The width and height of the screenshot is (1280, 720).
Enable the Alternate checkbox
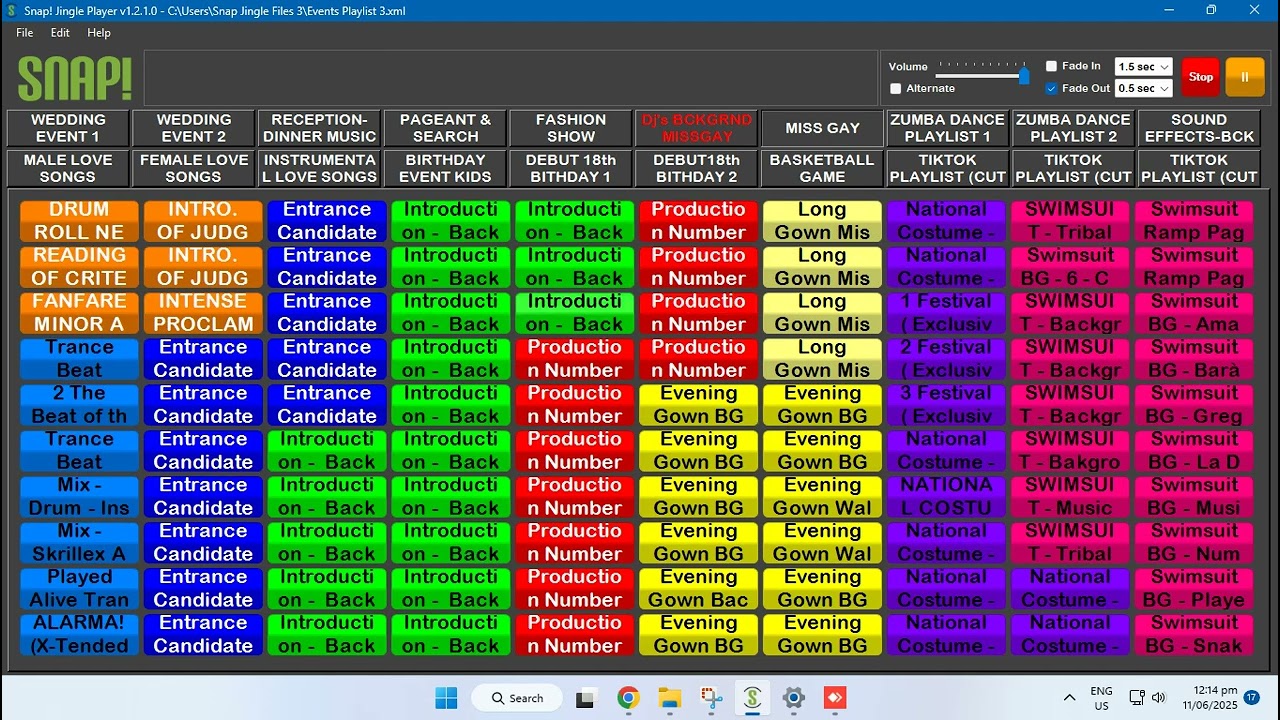pos(895,88)
